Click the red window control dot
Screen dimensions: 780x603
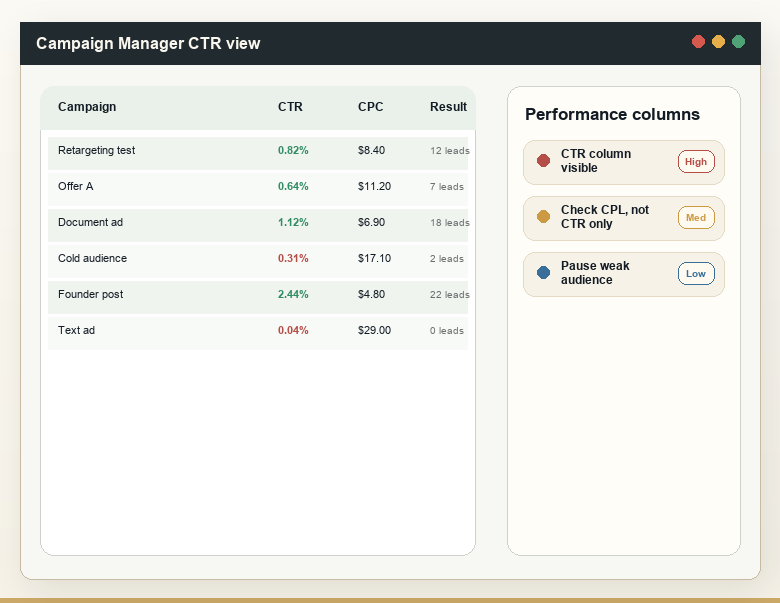point(698,42)
